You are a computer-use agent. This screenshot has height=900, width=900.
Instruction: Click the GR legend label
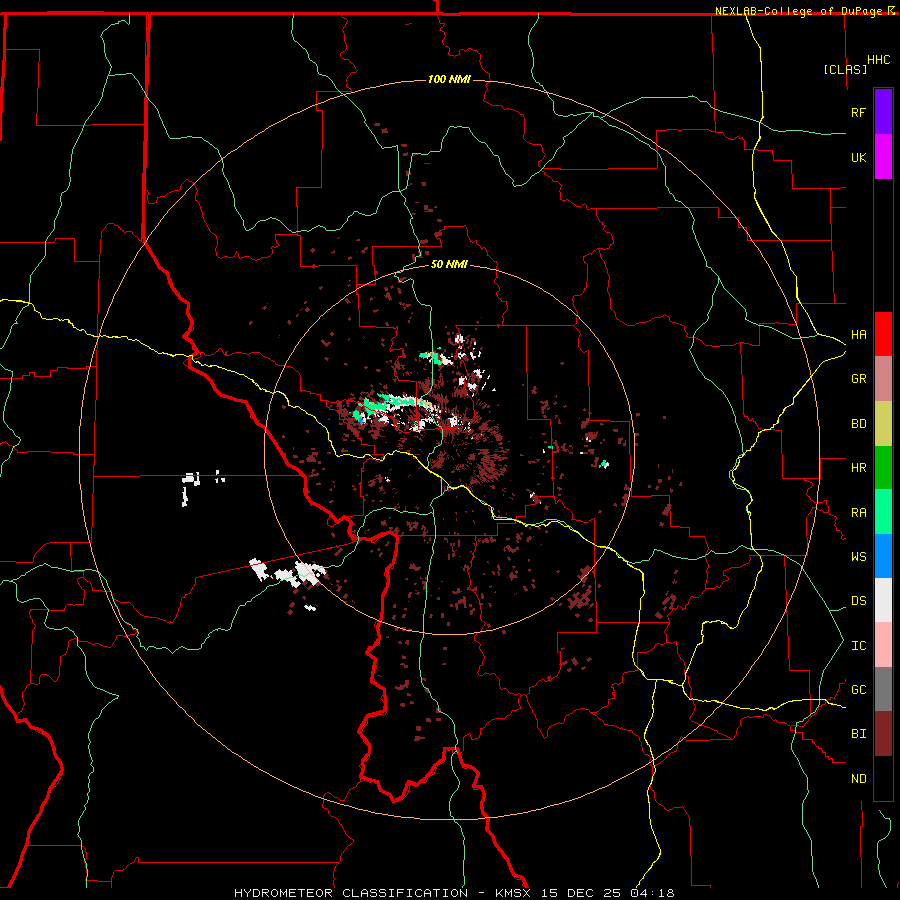point(859,378)
